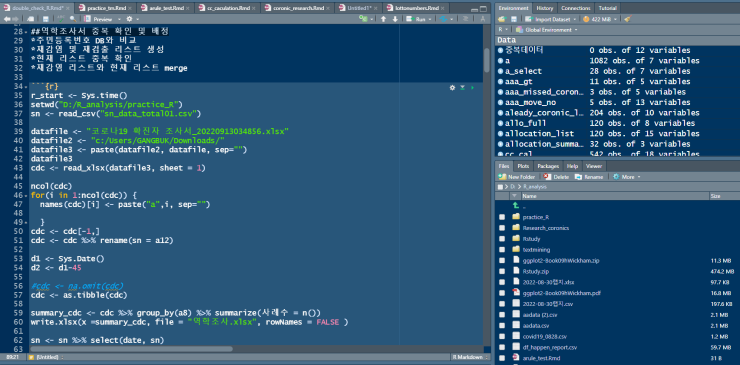
Task: Click Delete in Files toolbar
Action: (556, 177)
